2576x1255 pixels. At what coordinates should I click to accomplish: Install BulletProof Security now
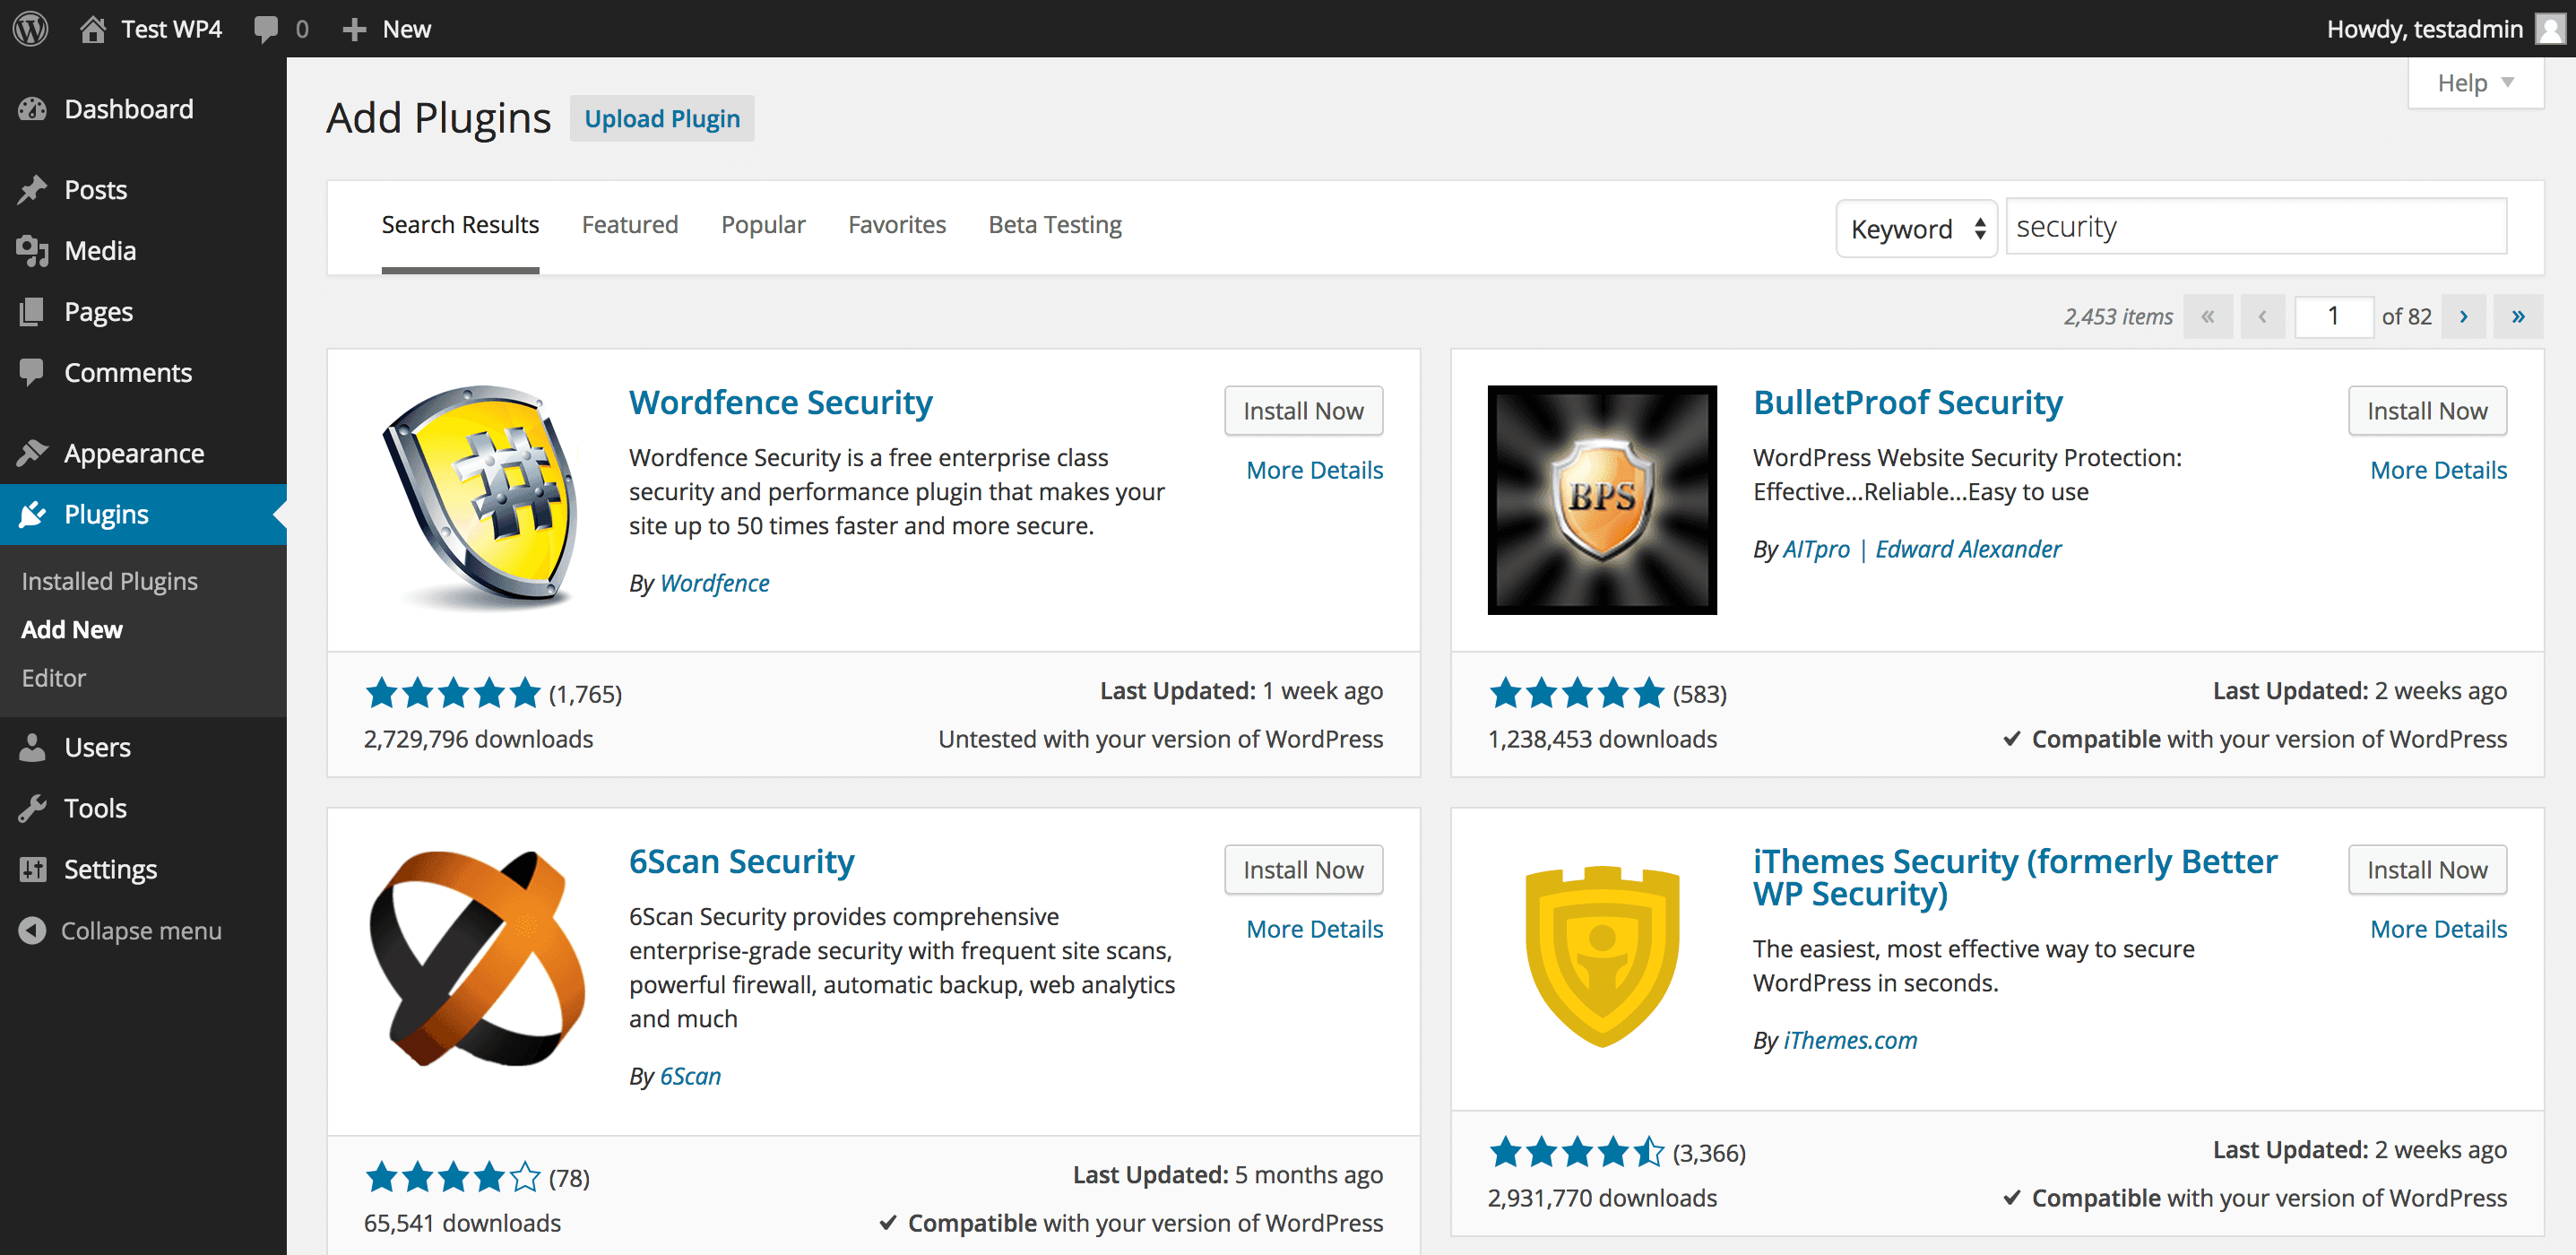click(x=2427, y=411)
